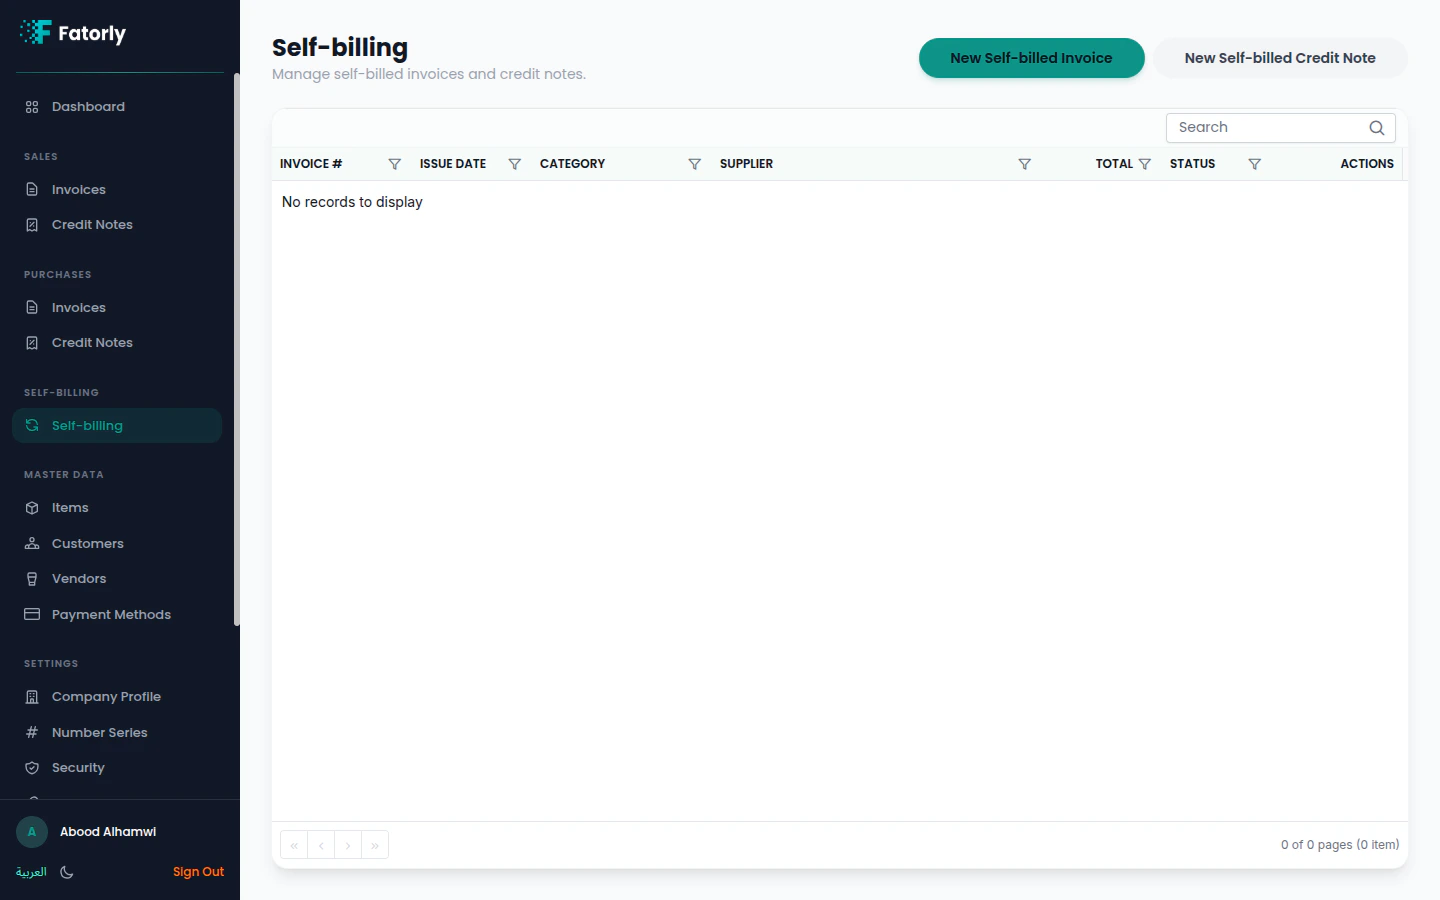Screen dimensions: 1440x900
Task: Open Security settings
Action: (x=117, y=768)
